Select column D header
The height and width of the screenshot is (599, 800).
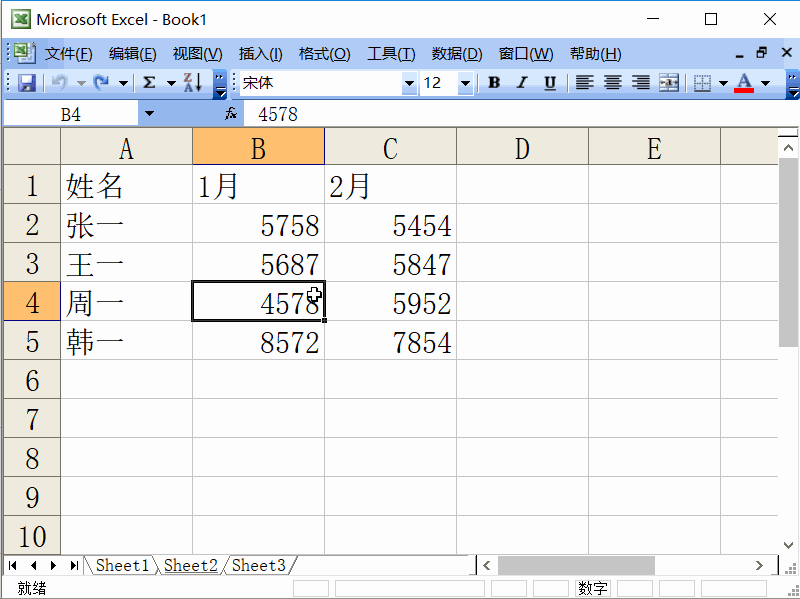522,146
